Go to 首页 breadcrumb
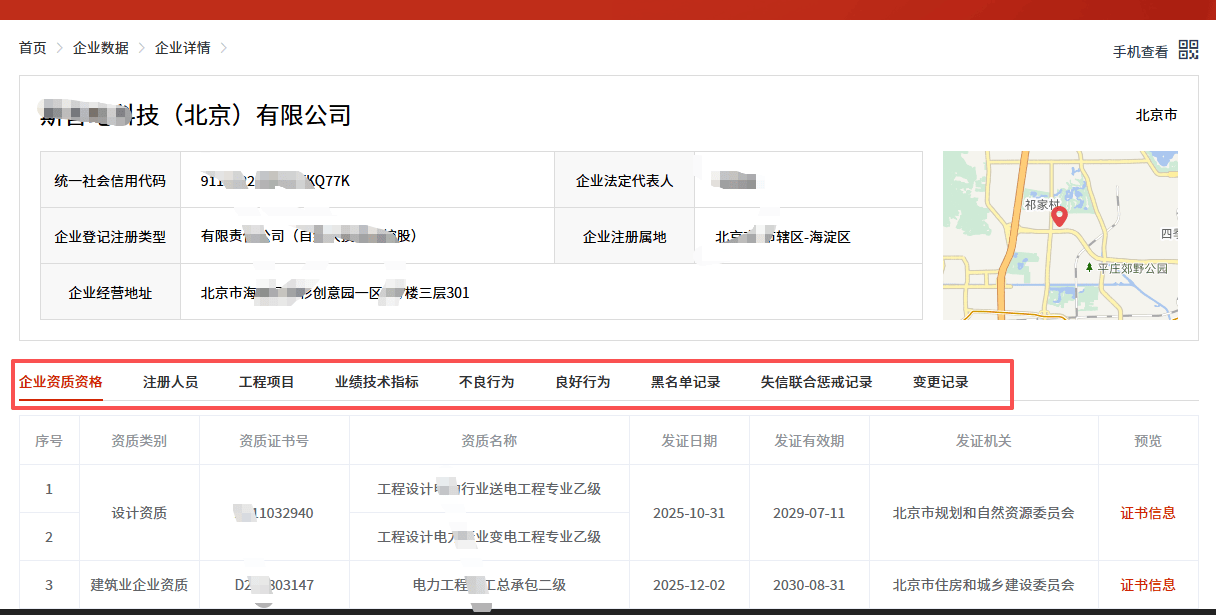Screen dimensions: 1216x615 tap(33, 48)
